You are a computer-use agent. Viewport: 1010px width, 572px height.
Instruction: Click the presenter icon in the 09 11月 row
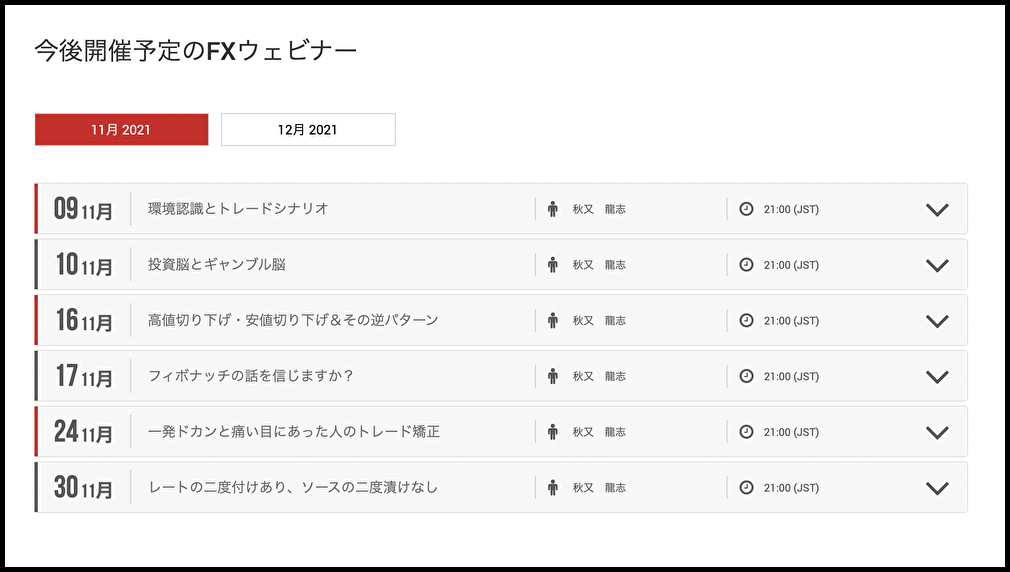pos(552,209)
